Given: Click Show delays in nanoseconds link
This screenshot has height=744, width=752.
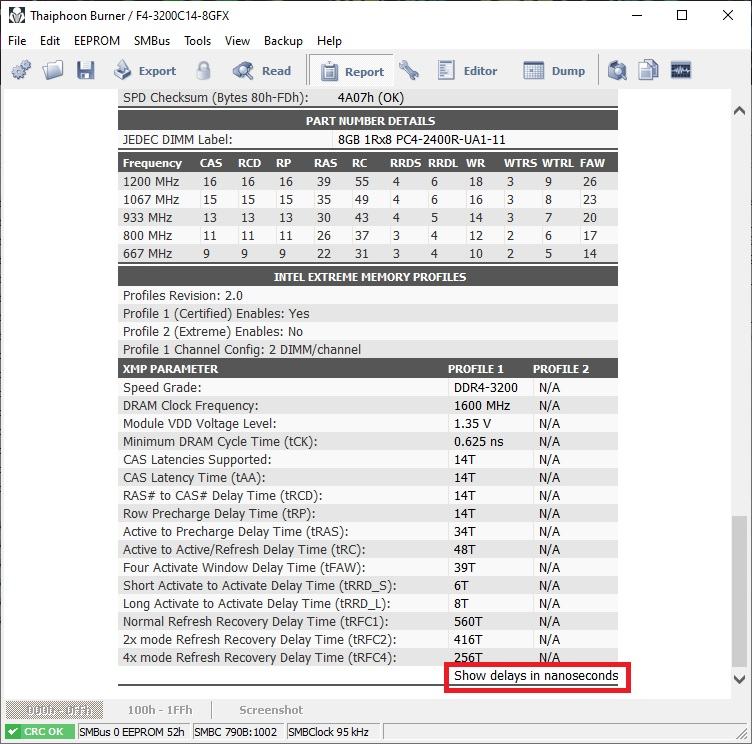Looking at the screenshot, I should click(x=536, y=676).
